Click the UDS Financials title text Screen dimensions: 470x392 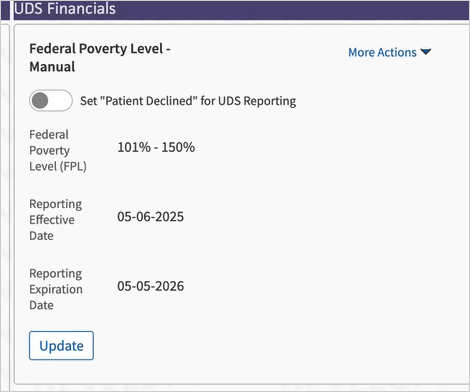pyautogui.click(x=65, y=8)
